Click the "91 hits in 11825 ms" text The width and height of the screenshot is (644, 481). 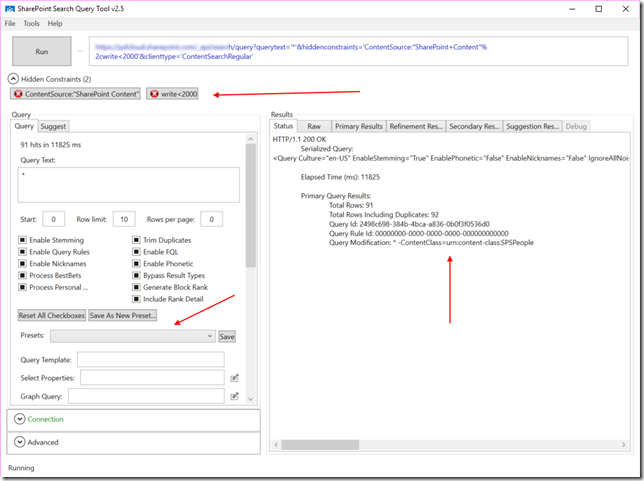pyautogui.click(x=51, y=145)
